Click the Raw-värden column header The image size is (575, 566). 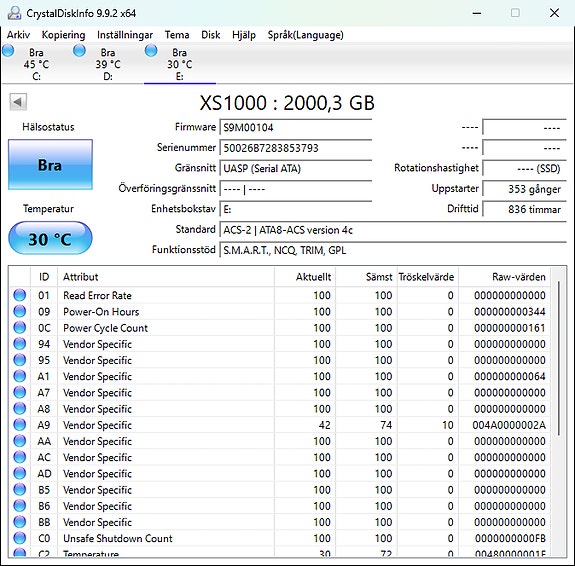tap(504, 277)
